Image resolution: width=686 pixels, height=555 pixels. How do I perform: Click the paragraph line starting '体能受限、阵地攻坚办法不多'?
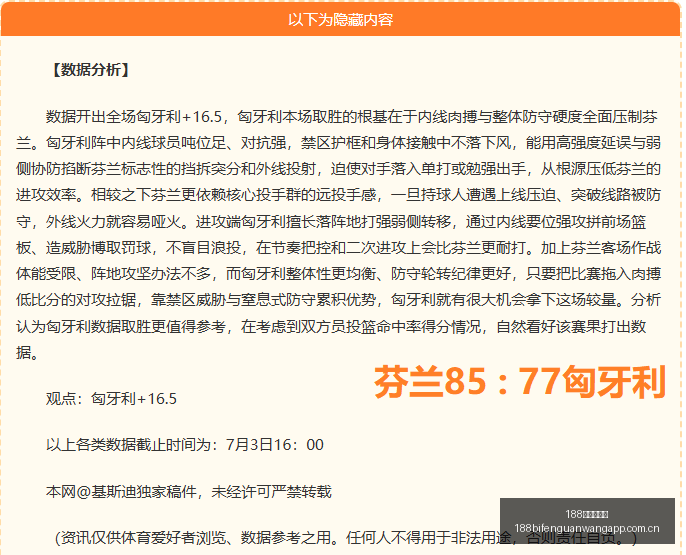pos(338,274)
